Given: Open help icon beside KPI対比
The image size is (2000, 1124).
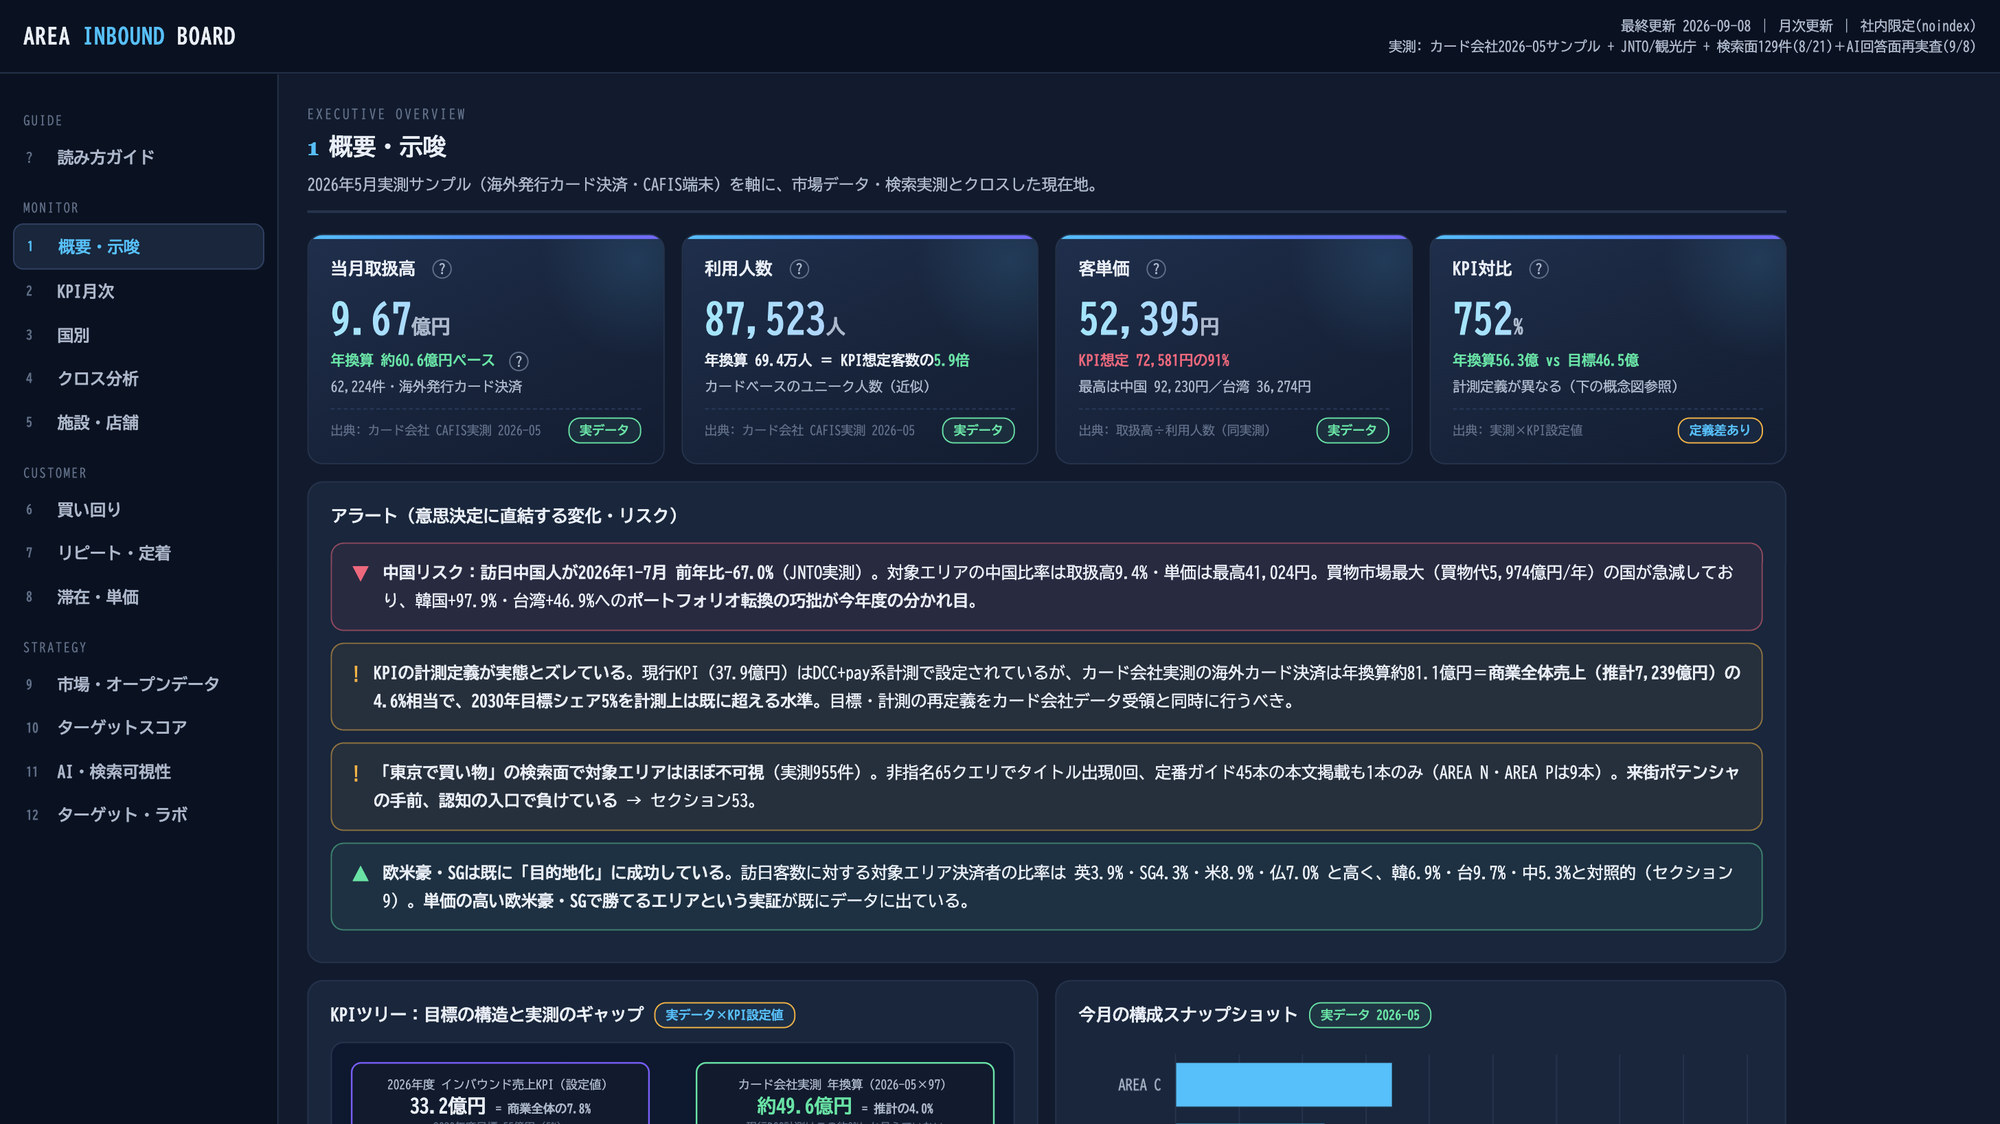Looking at the screenshot, I should coord(1539,269).
